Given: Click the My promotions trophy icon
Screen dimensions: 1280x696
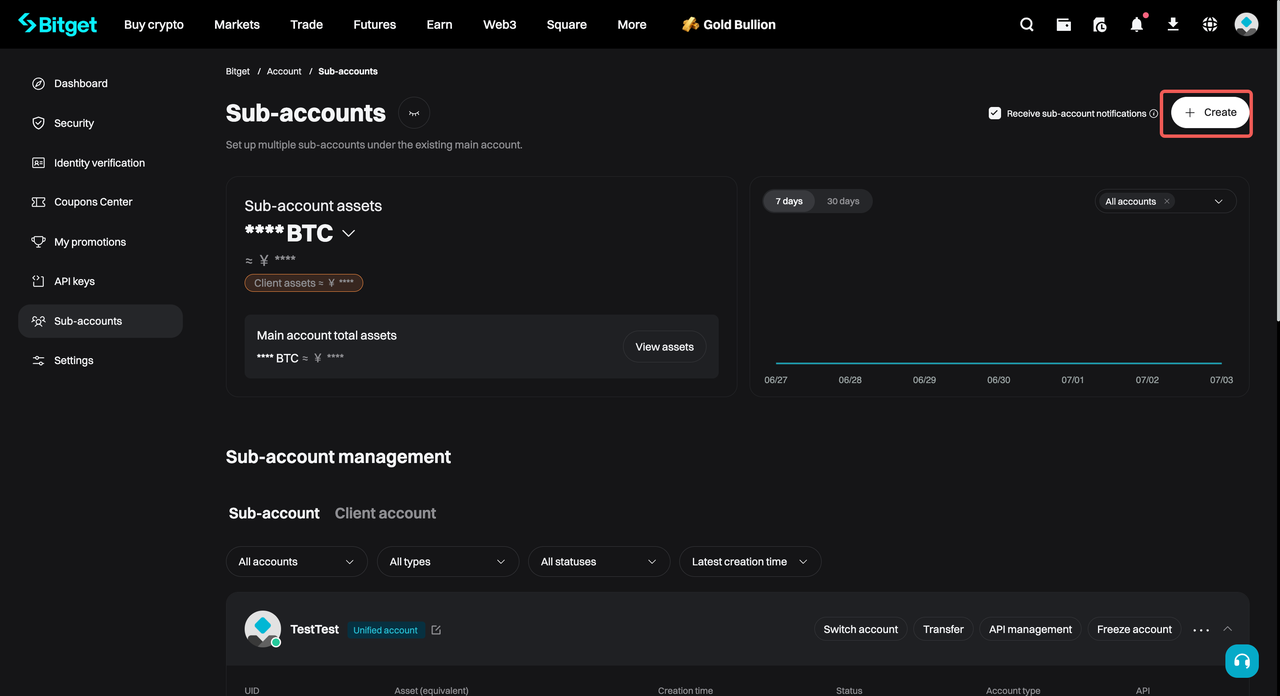Looking at the screenshot, I should pos(39,242).
